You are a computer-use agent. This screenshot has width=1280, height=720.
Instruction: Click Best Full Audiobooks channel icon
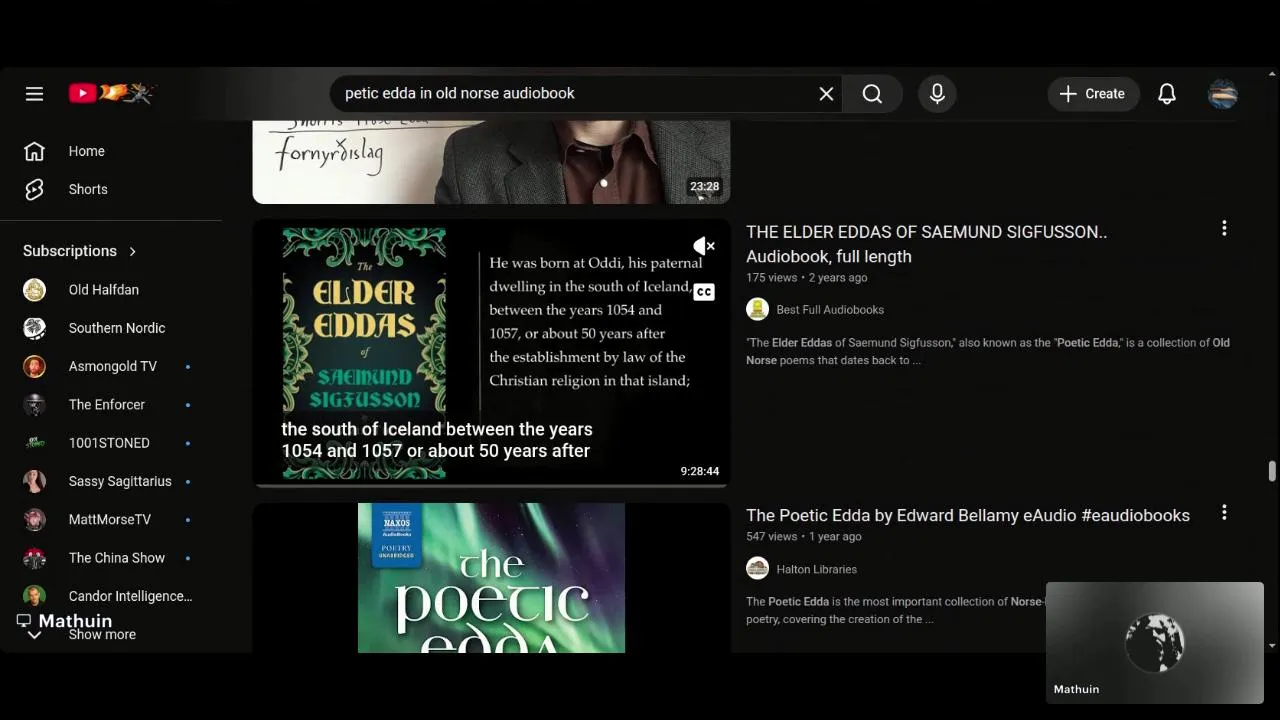(758, 310)
